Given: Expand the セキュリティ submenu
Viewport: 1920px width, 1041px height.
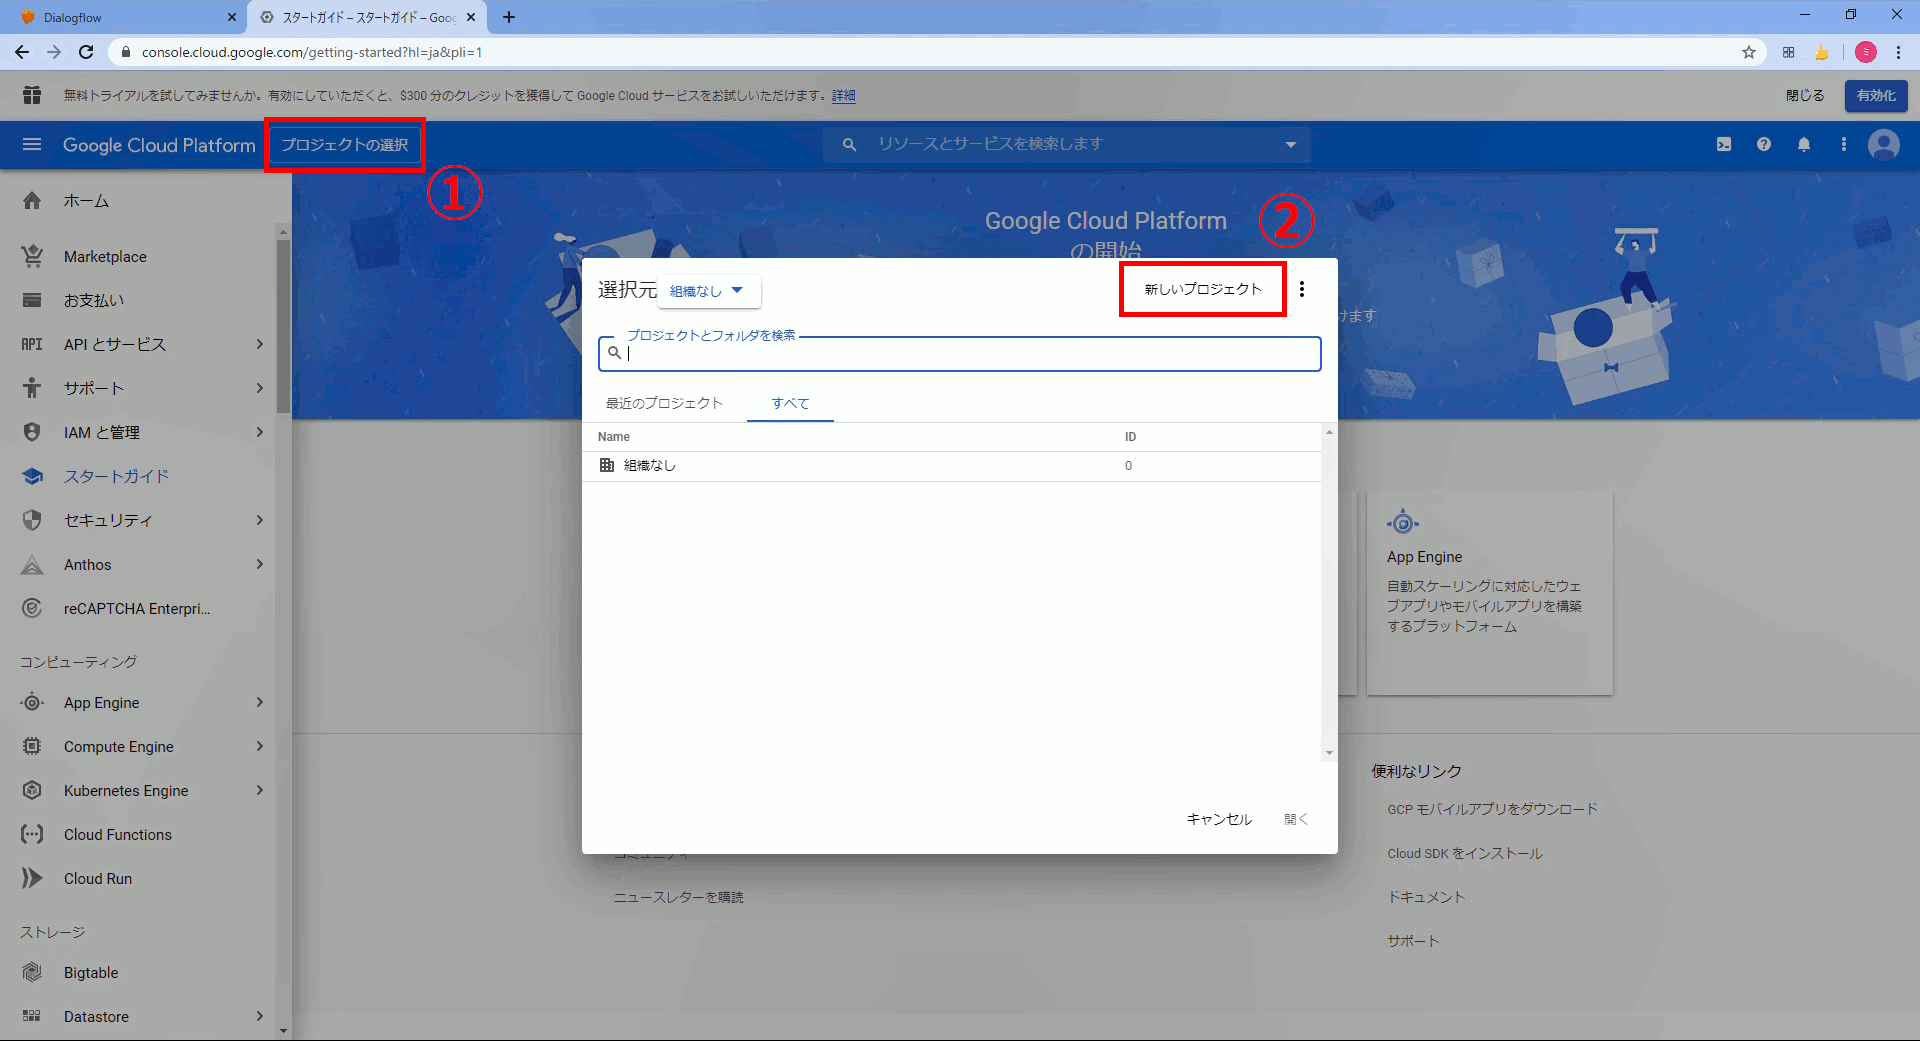Looking at the screenshot, I should point(260,520).
